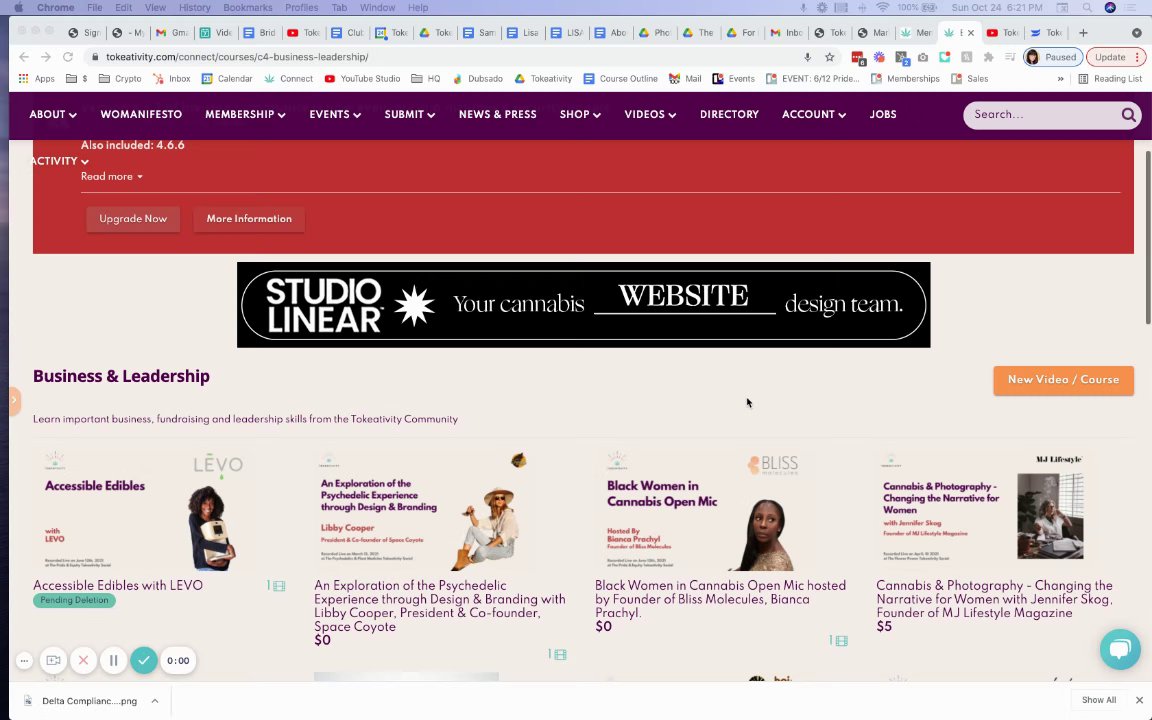This screenshot has width=1152, height=720.
Task: Open the YouTube Studio bookmark
Action: coord(361,79)
